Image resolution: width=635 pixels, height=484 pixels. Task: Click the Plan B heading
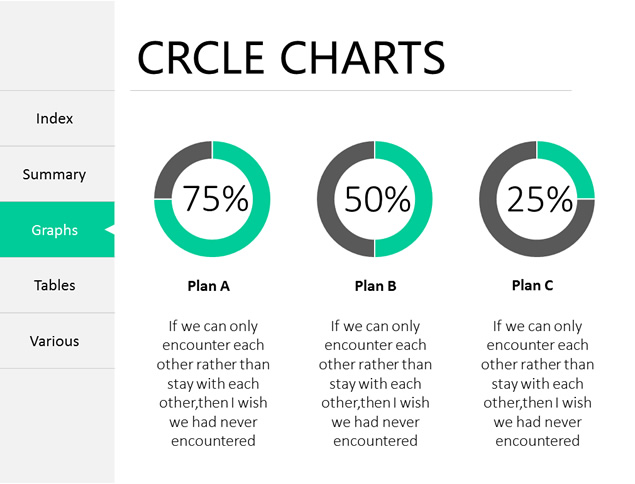click(376, 286)
